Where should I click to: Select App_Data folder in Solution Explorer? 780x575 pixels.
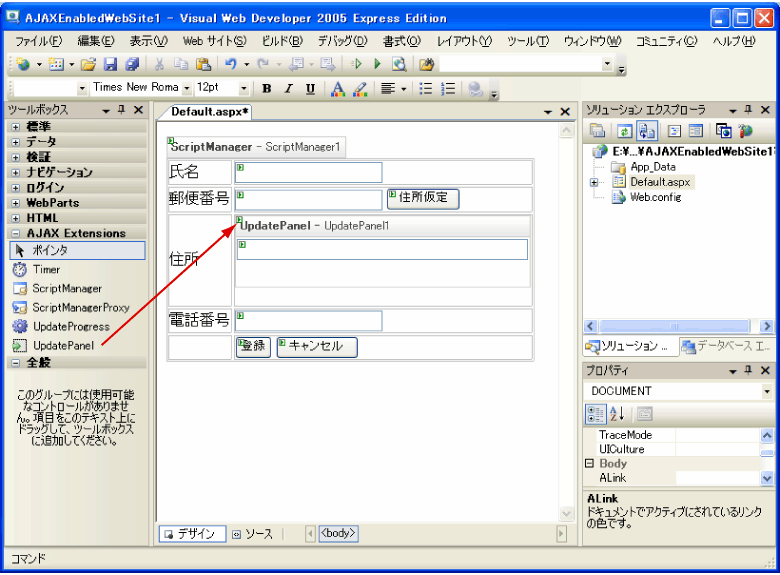pyautogui.click(x=653, y=167)
